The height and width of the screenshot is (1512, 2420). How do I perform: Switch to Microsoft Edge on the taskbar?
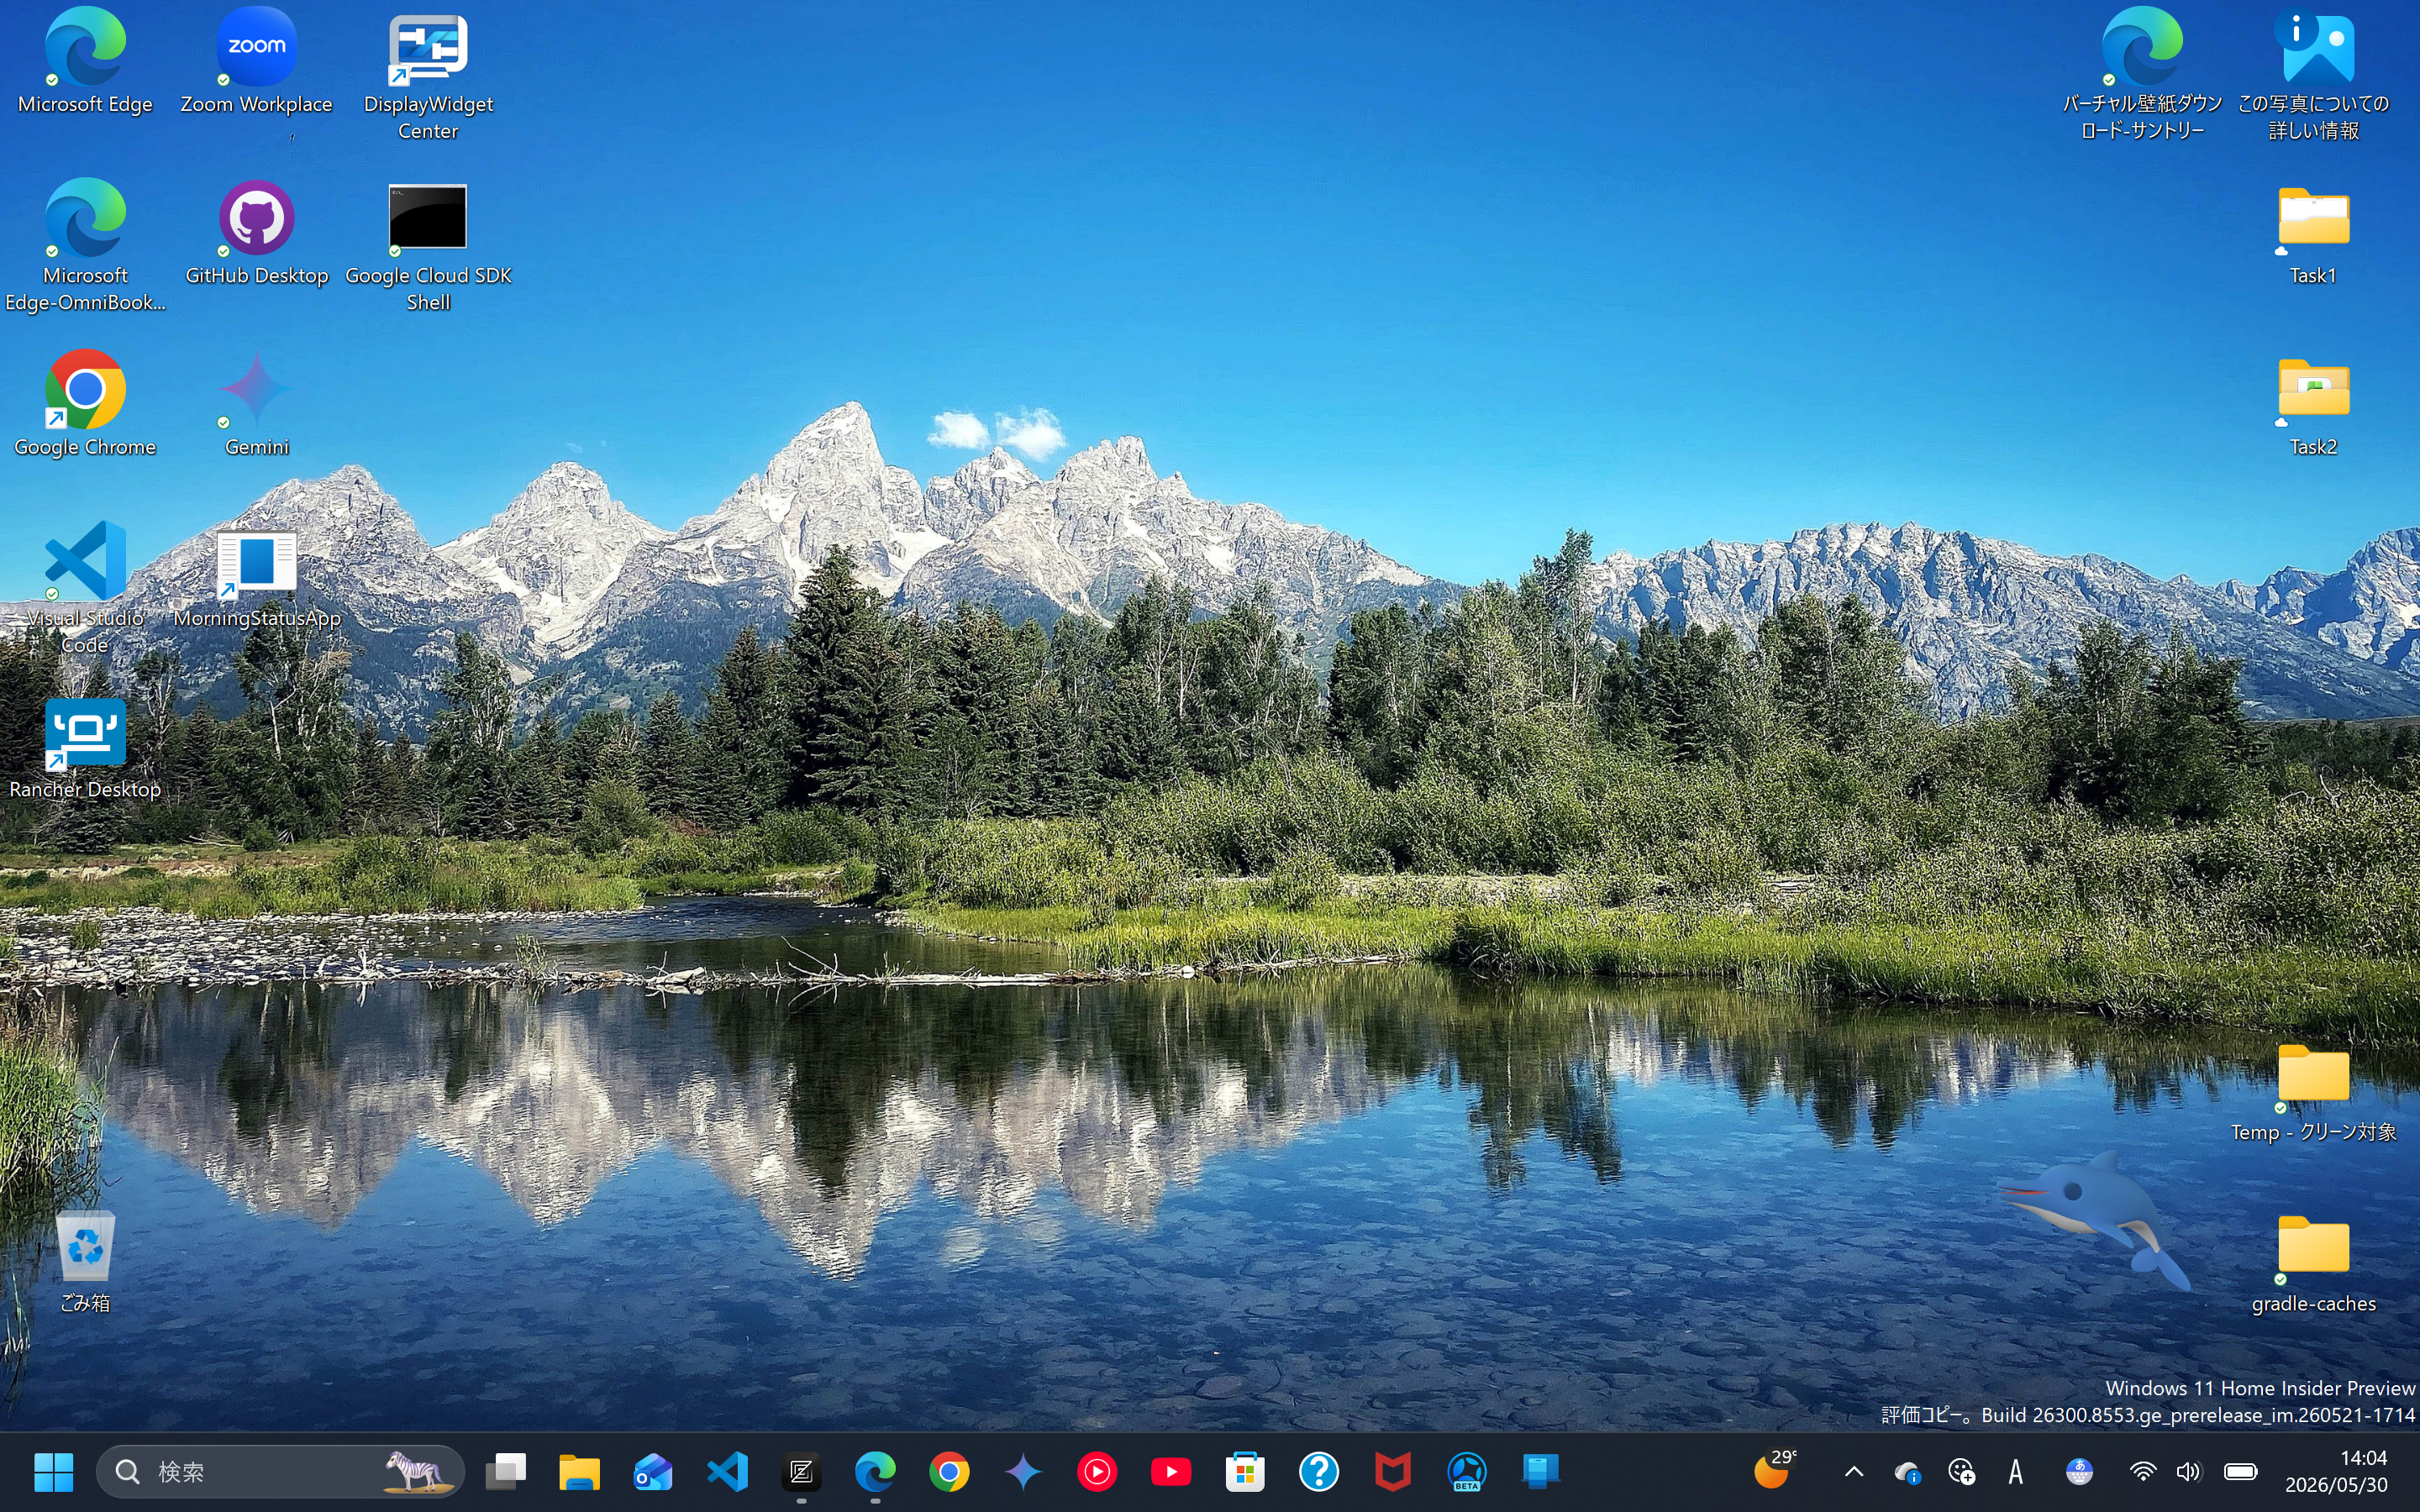pos(875,1471)
